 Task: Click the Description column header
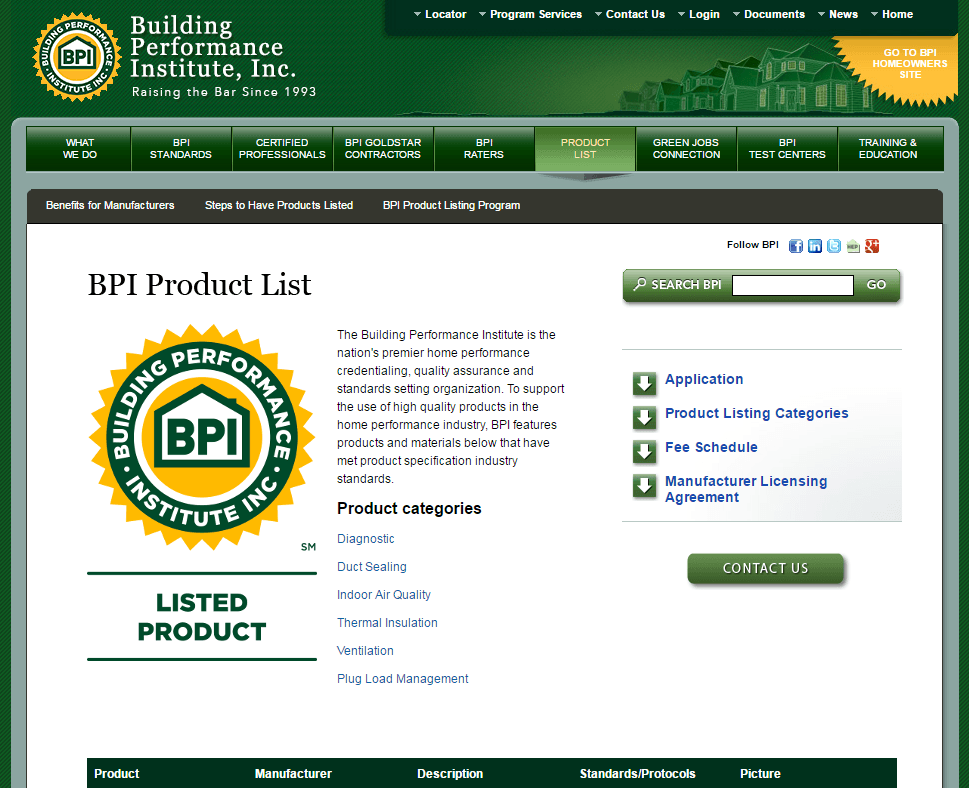450,774
